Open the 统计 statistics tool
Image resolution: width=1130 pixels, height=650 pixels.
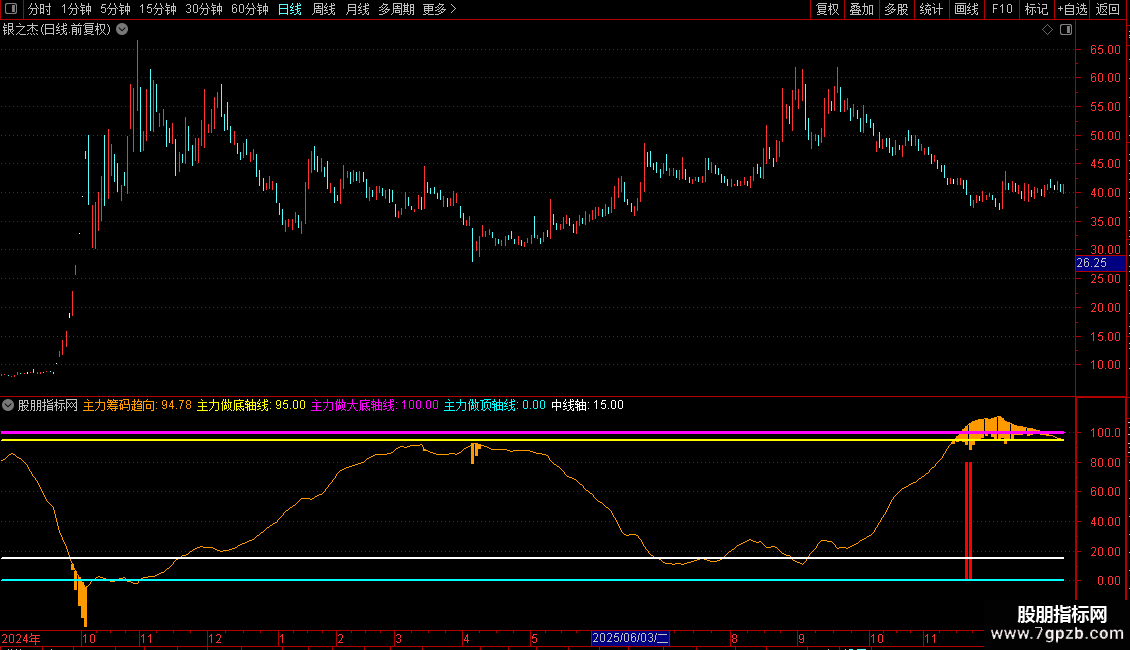pos(931,9)
